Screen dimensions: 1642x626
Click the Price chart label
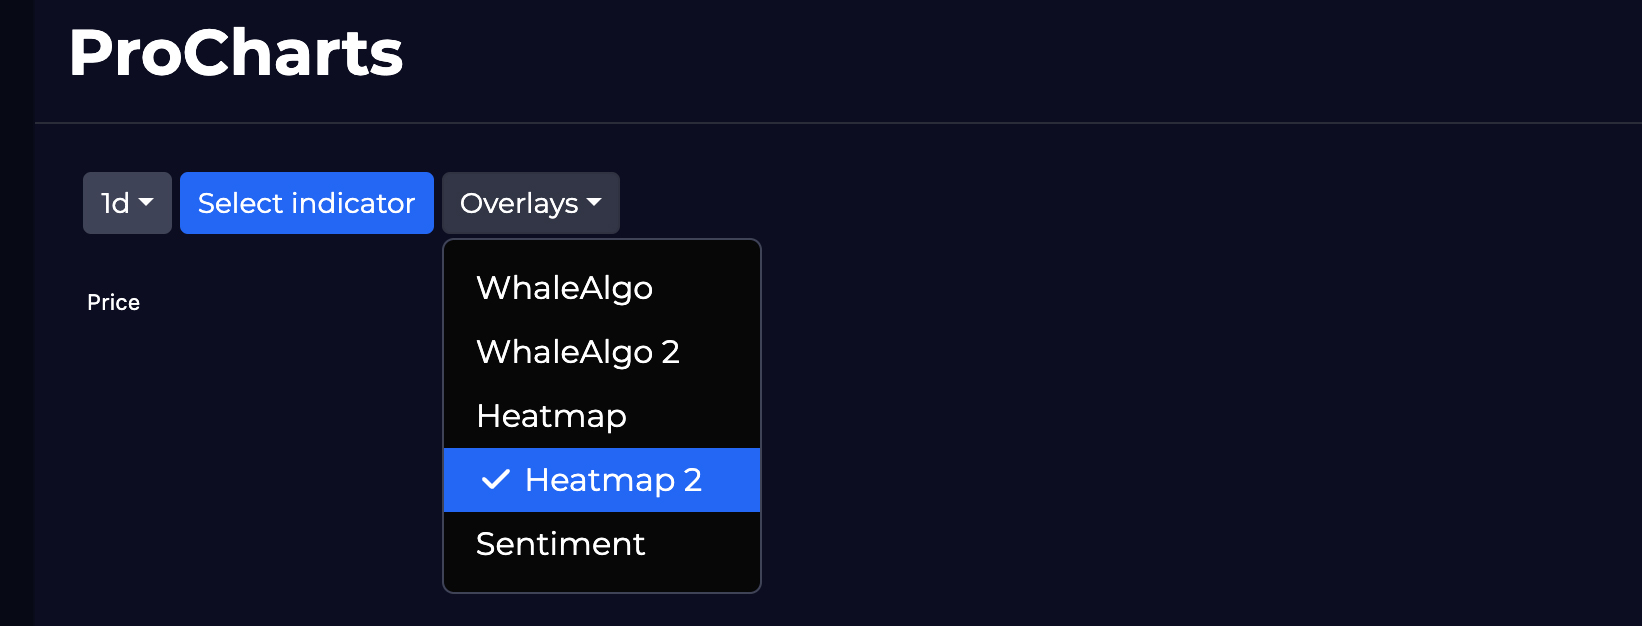113,302
